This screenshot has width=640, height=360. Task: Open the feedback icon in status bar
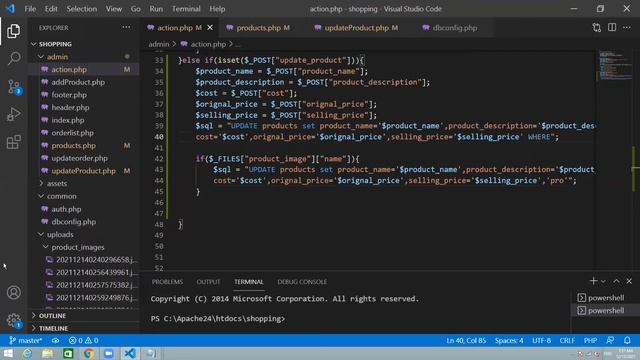610,340
